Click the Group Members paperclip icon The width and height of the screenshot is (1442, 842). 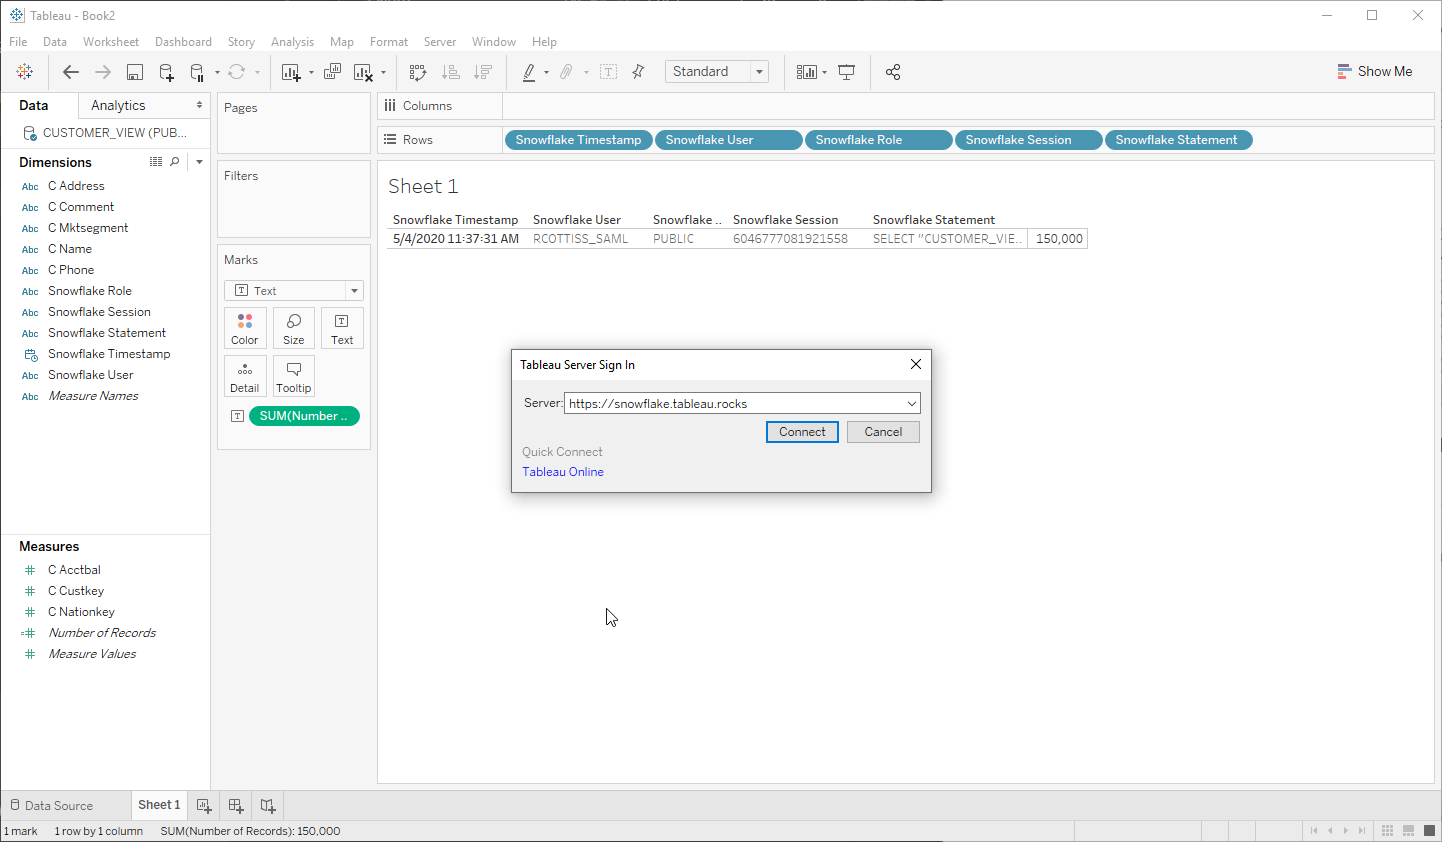(x=566, y=72)
